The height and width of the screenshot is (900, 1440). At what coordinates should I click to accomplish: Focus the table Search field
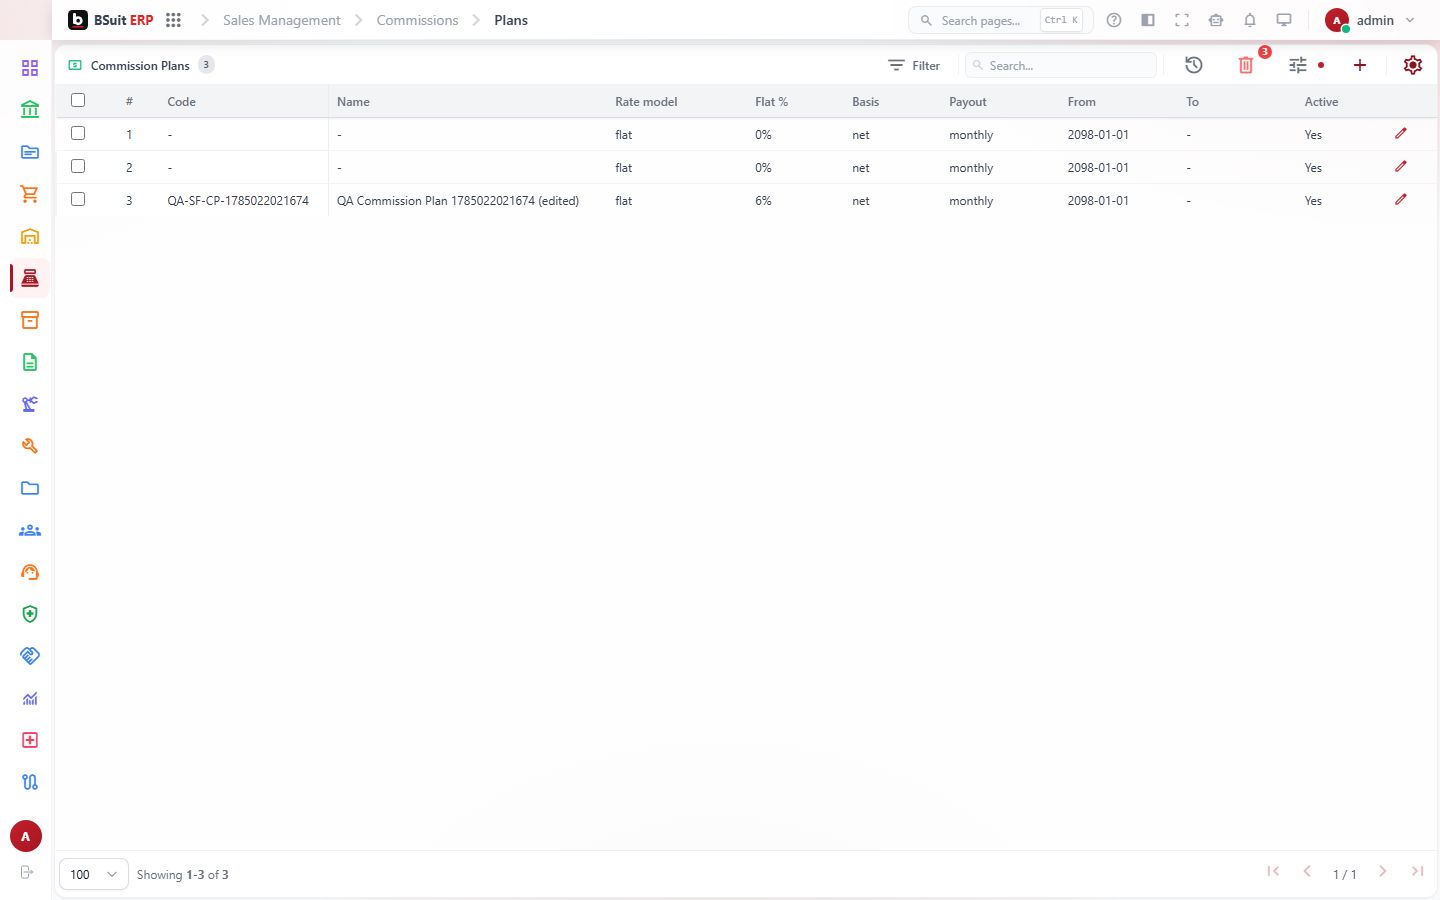tap(1061, 65)
